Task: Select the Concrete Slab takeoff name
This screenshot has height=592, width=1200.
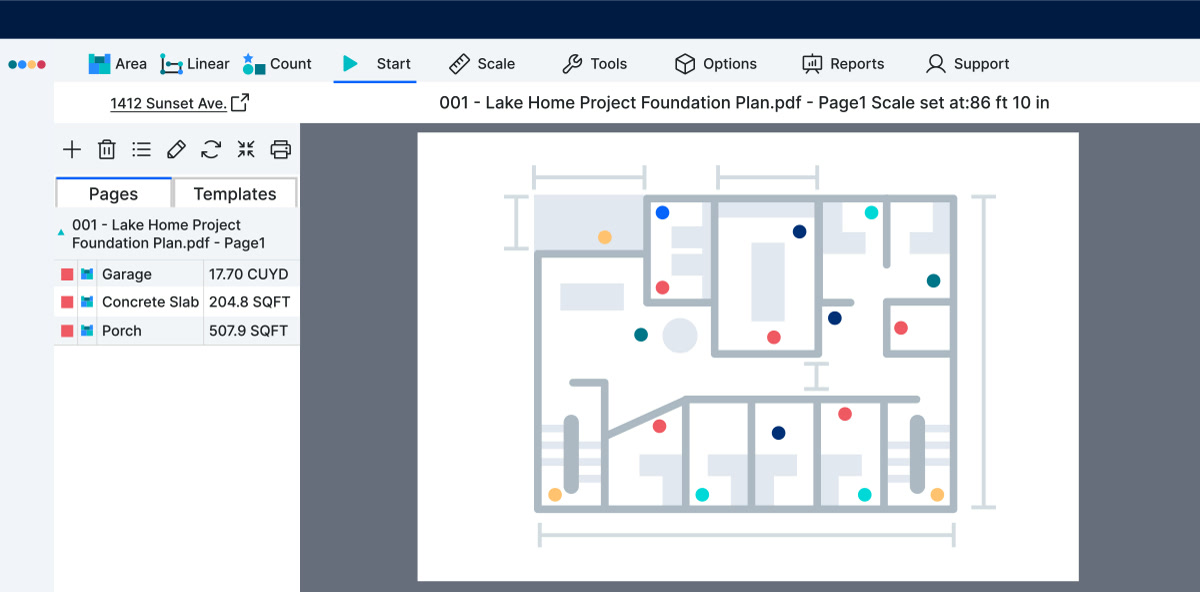Action: pos(151,302)
